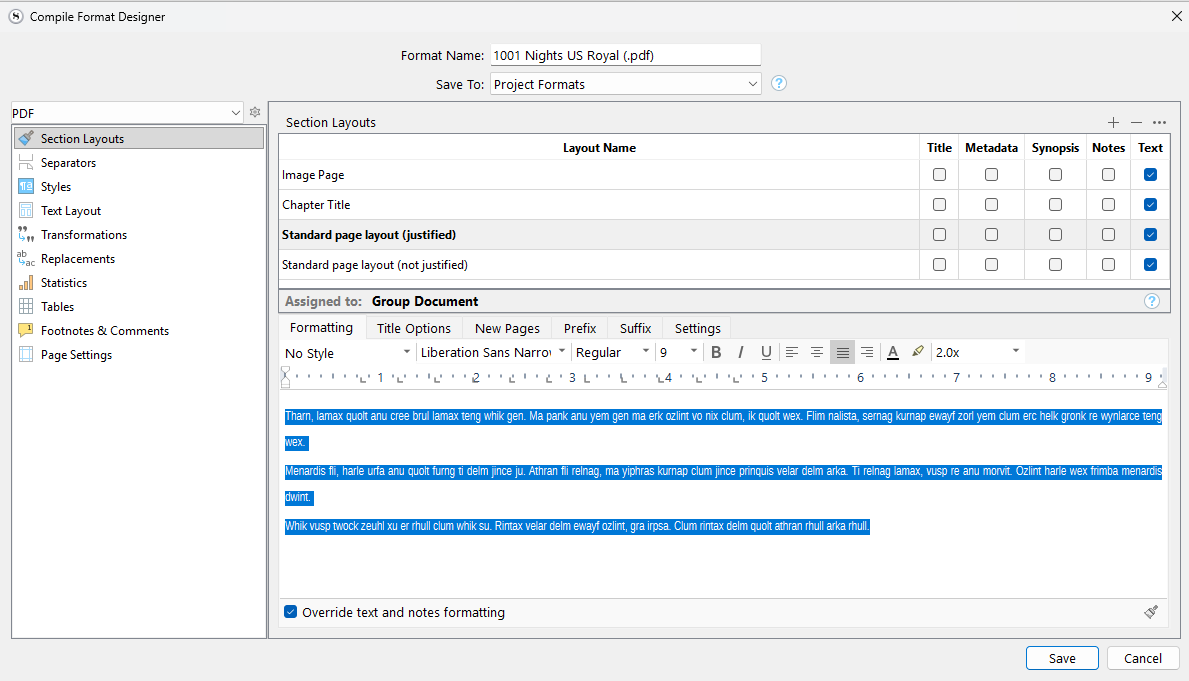Click the Cancel button
1189x681 pixels.
pos(1143,658)
